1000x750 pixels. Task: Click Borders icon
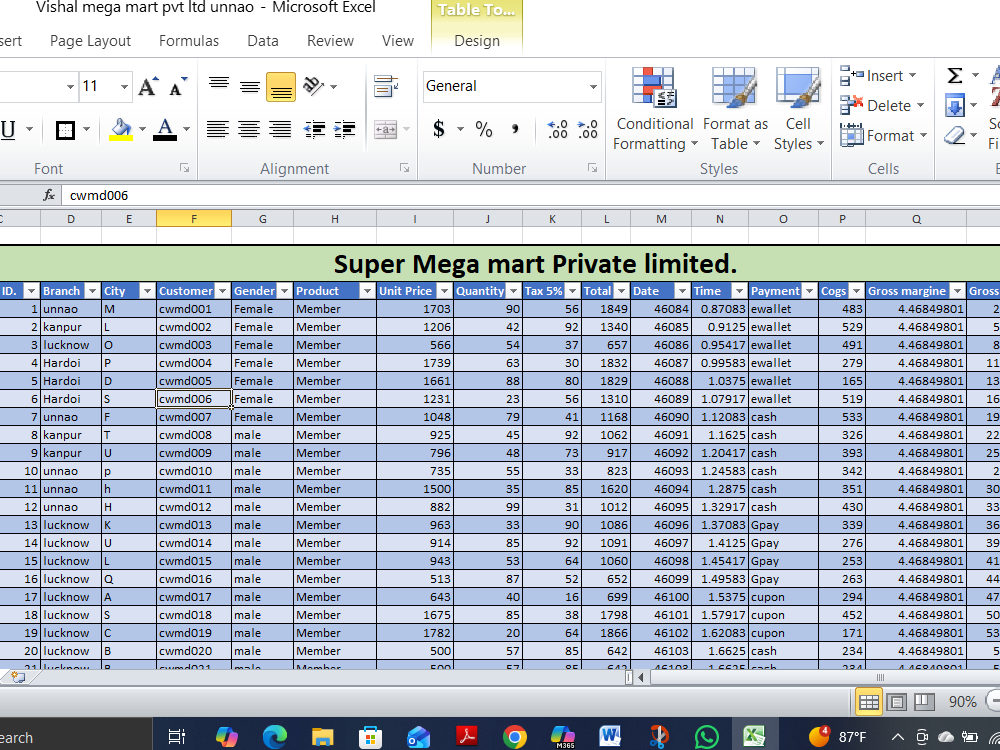[66, 129]
